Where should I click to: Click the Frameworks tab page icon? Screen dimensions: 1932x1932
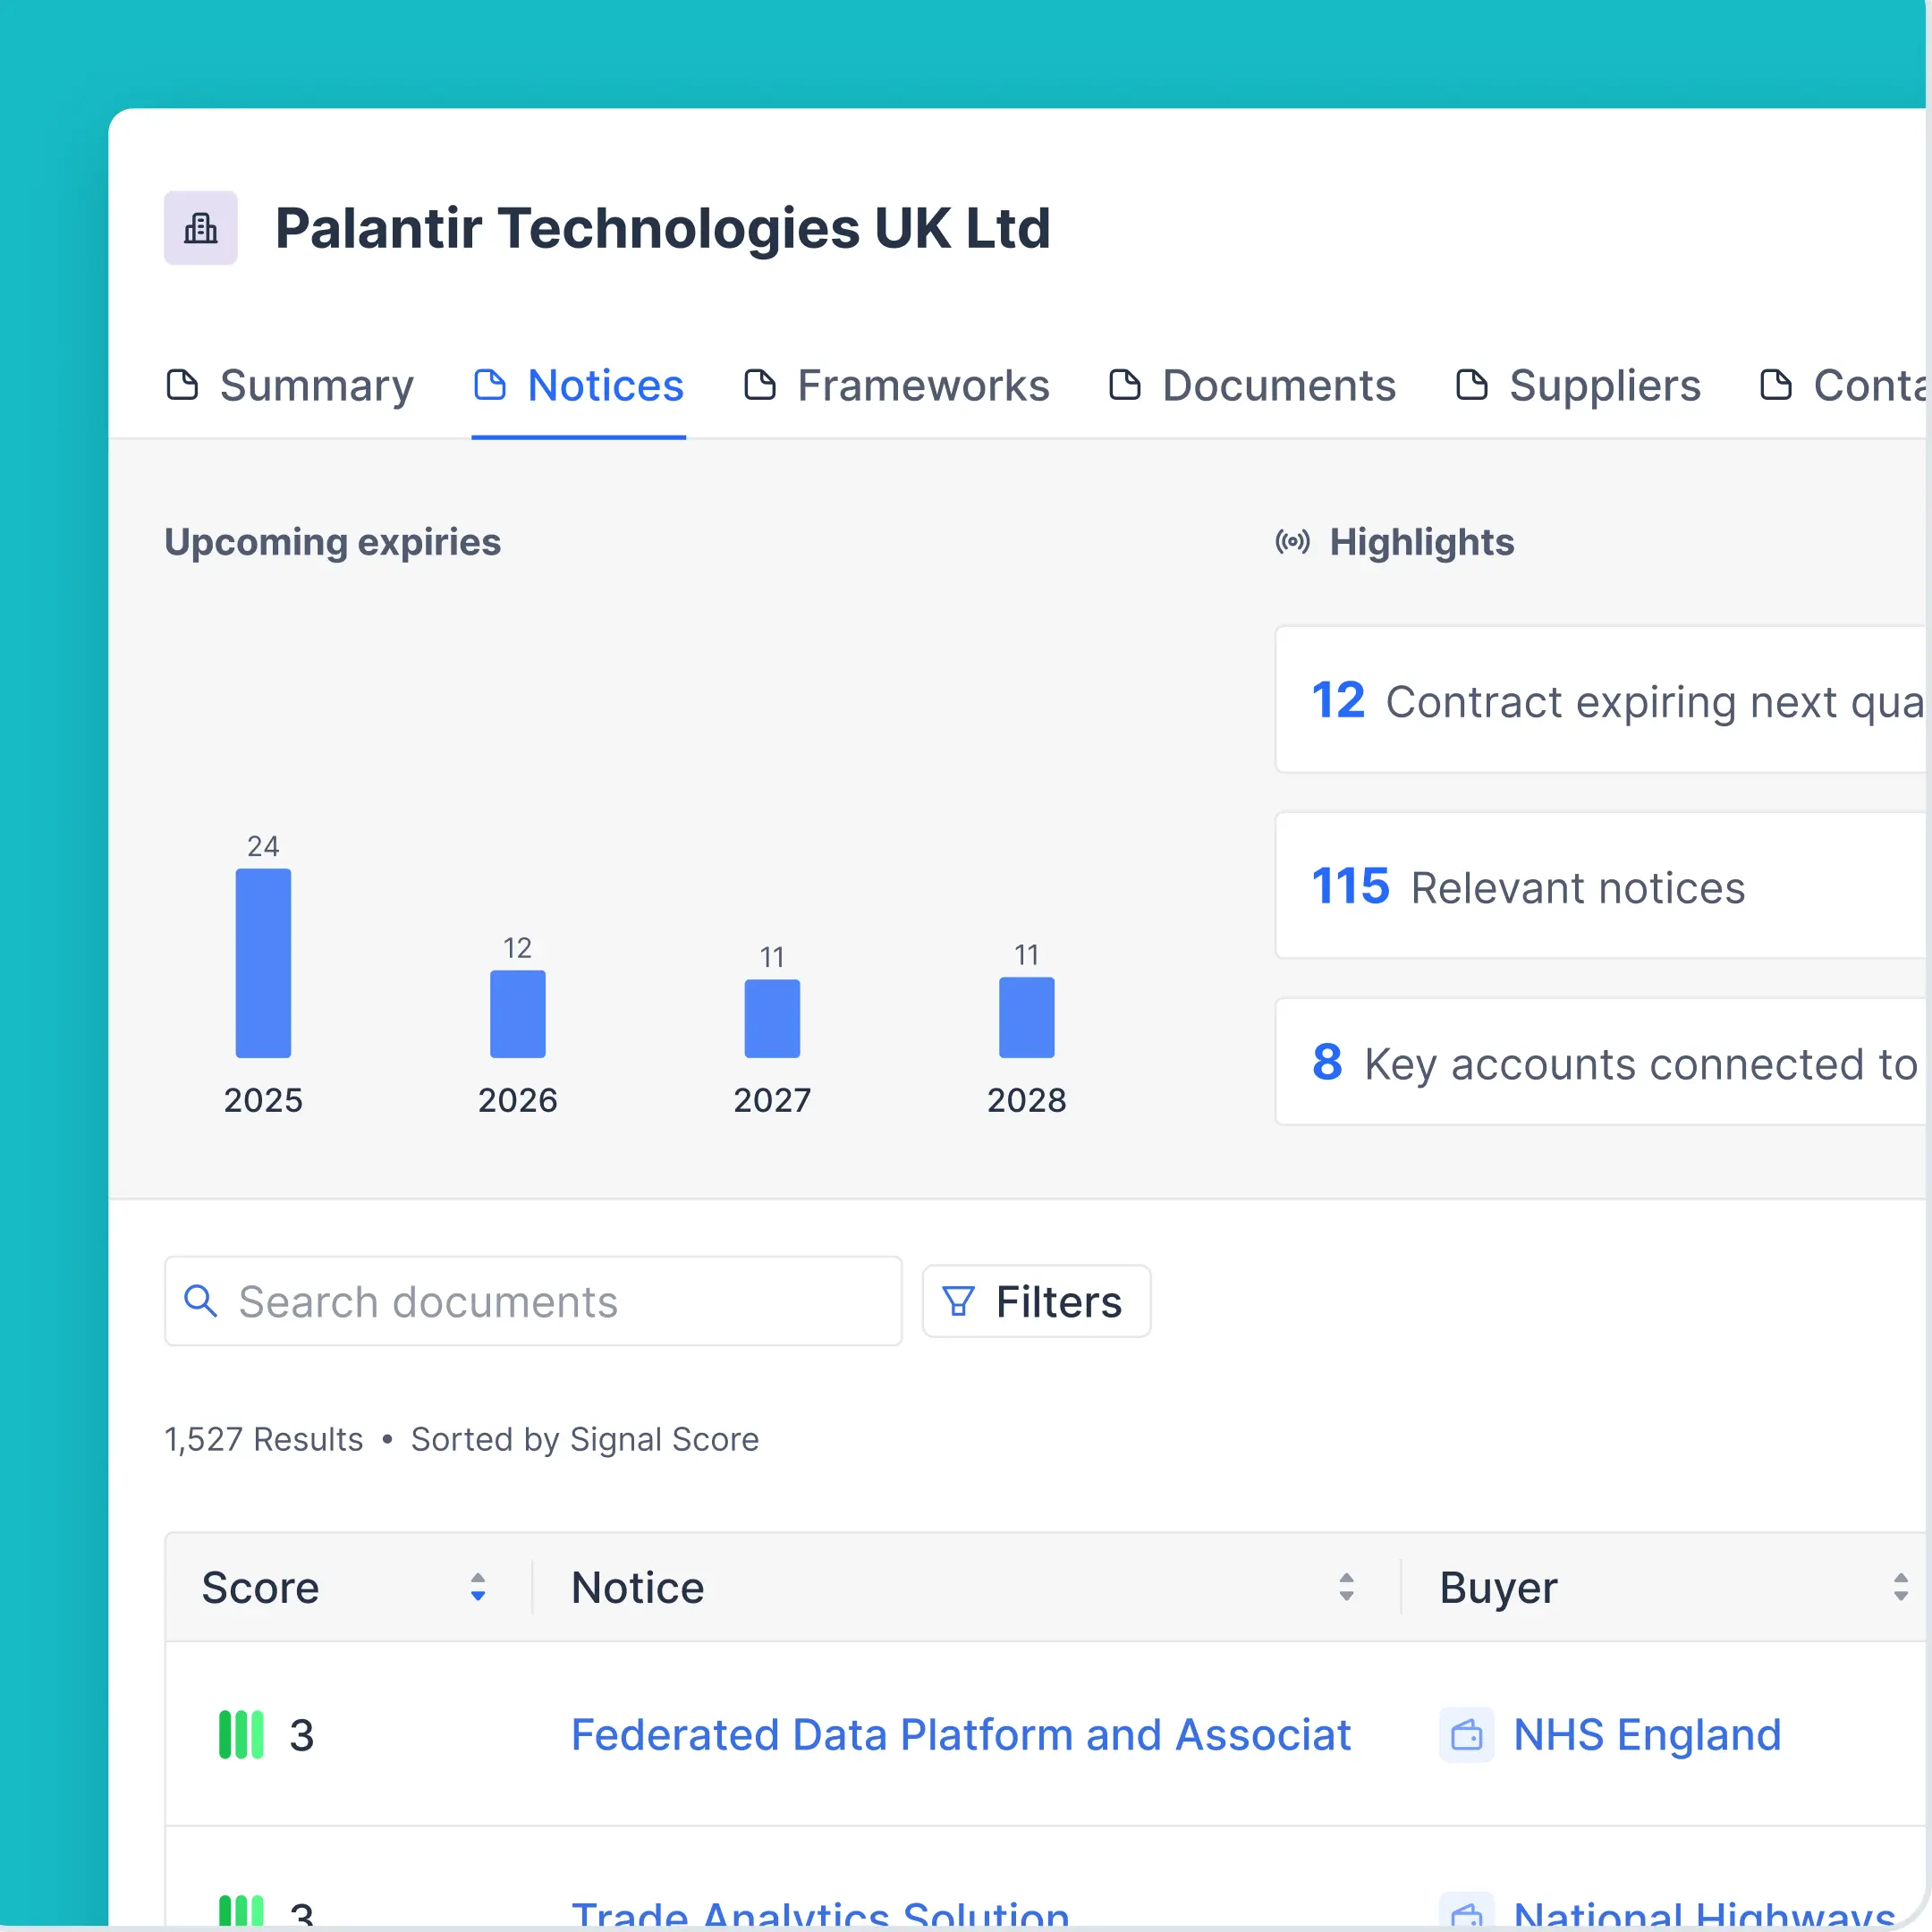(760, 385)
